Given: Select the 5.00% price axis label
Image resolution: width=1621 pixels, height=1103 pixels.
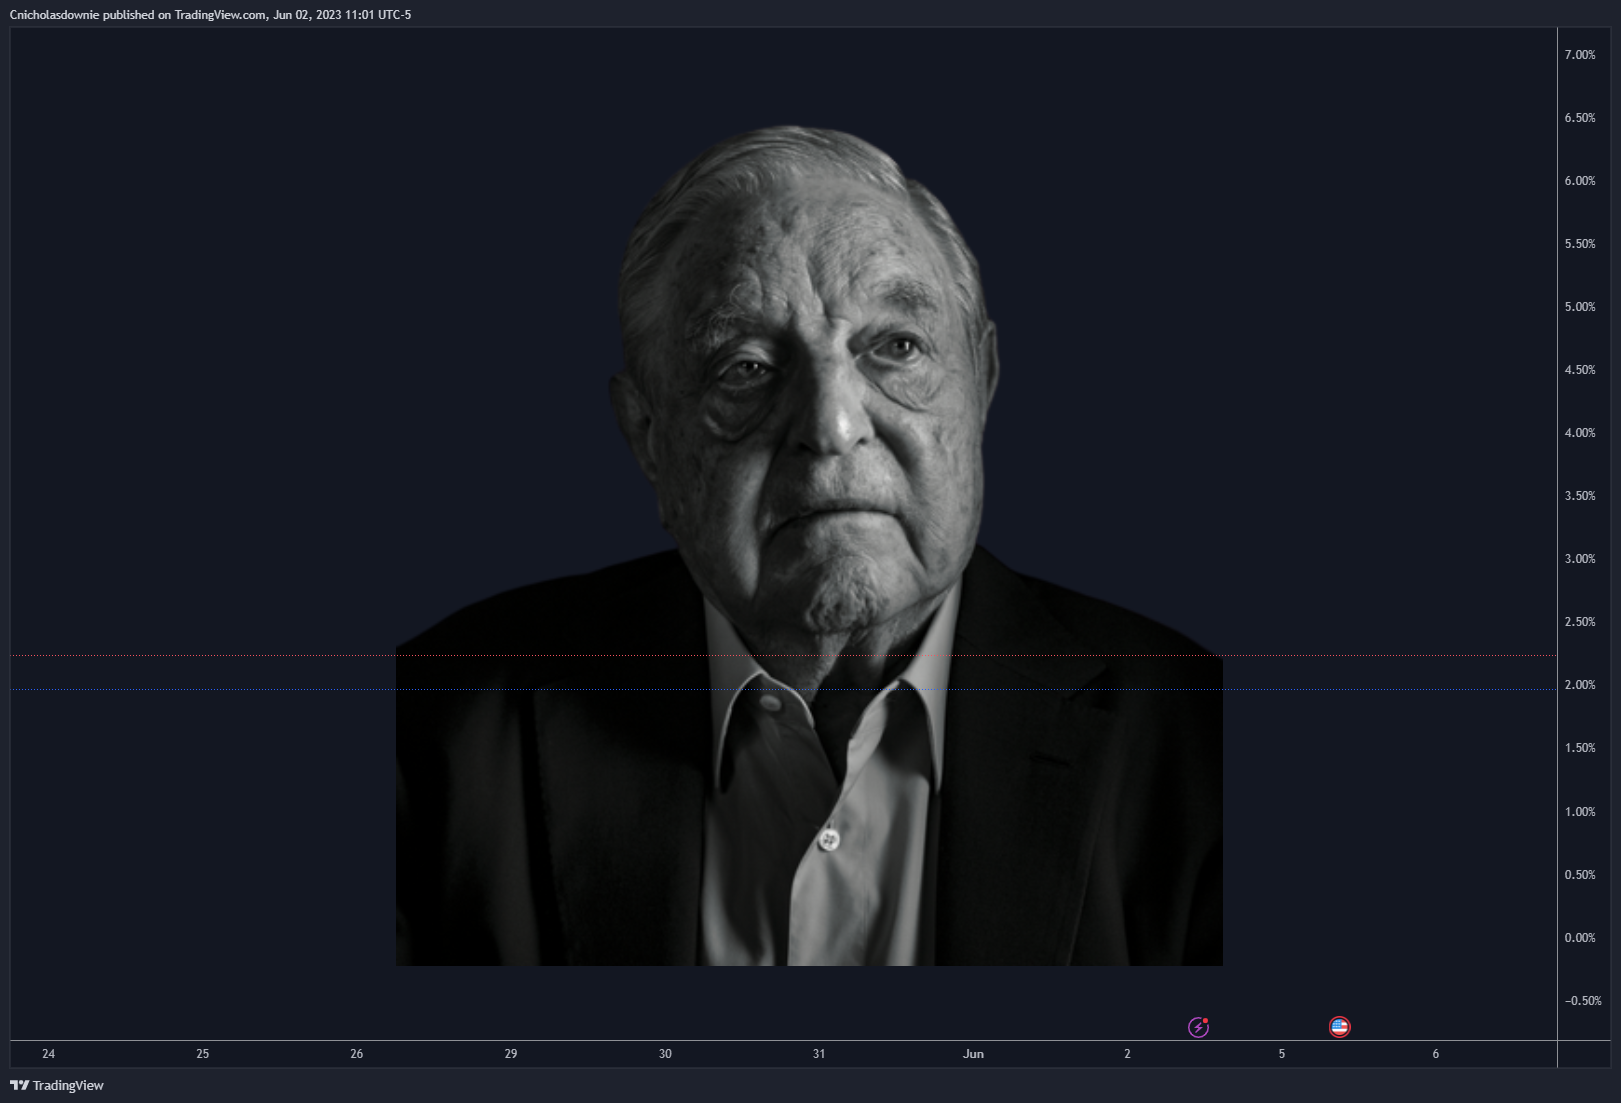Looking at the screenshot, I should 1580,307.
